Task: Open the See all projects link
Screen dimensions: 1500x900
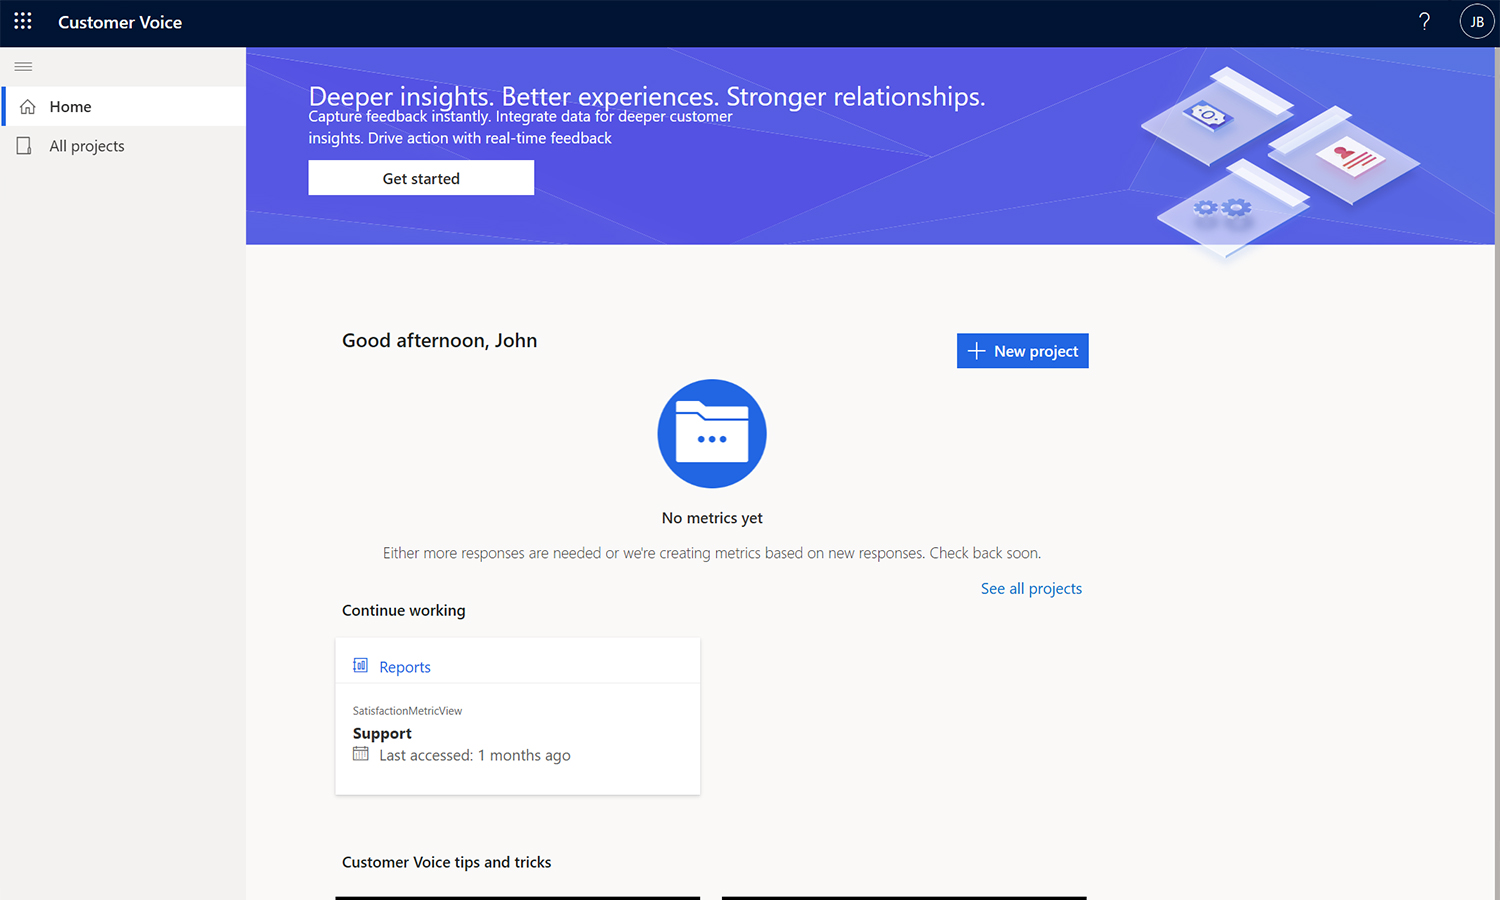Action: coord(1031,588)
